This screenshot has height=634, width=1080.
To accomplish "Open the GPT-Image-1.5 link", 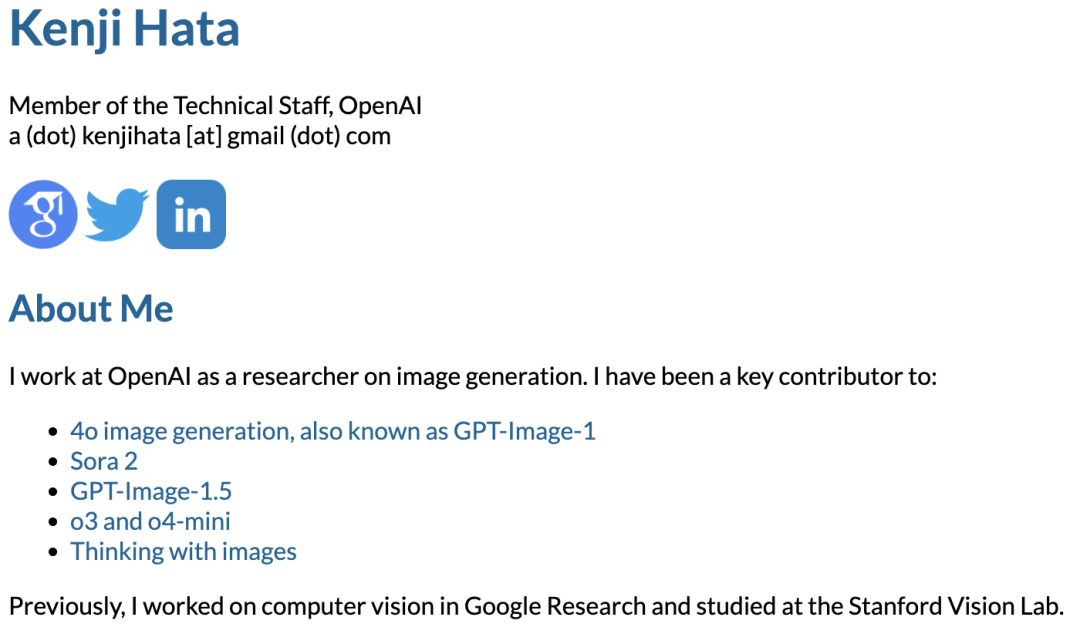I will click(151, 492).
